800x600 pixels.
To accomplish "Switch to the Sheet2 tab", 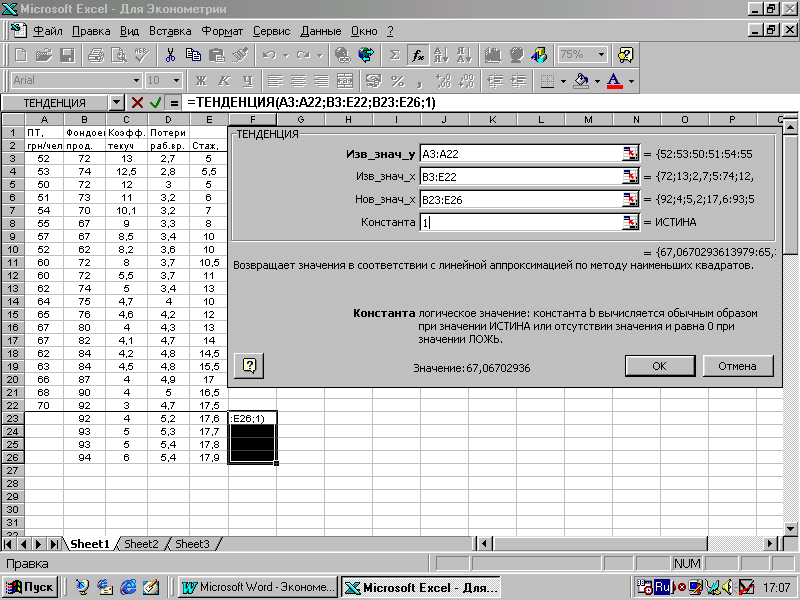I will [x=141, y=544].
